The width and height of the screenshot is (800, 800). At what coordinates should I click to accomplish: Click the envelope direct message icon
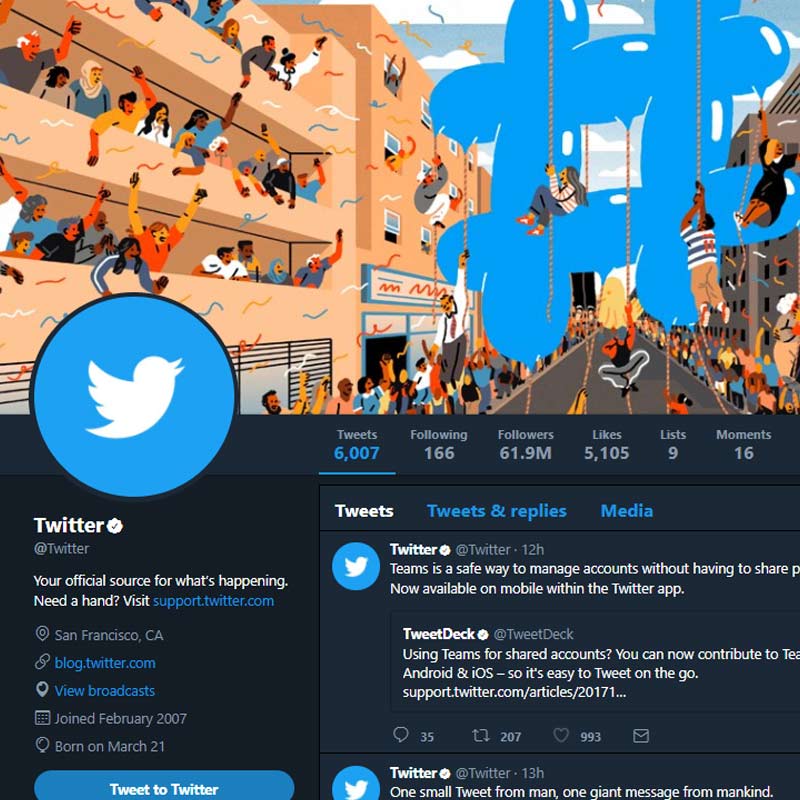click(641, 736)
